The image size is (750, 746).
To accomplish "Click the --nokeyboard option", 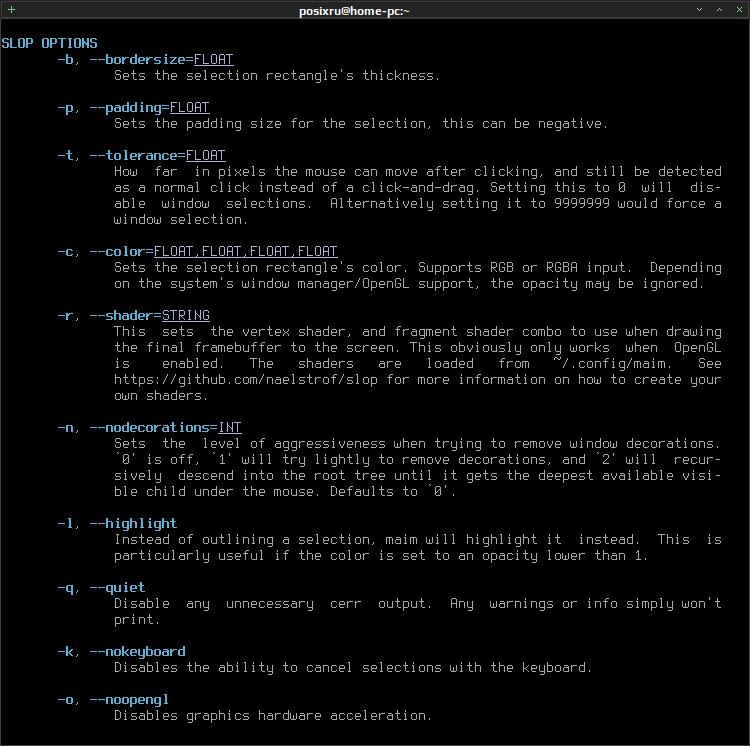I will tap(138, 652).
